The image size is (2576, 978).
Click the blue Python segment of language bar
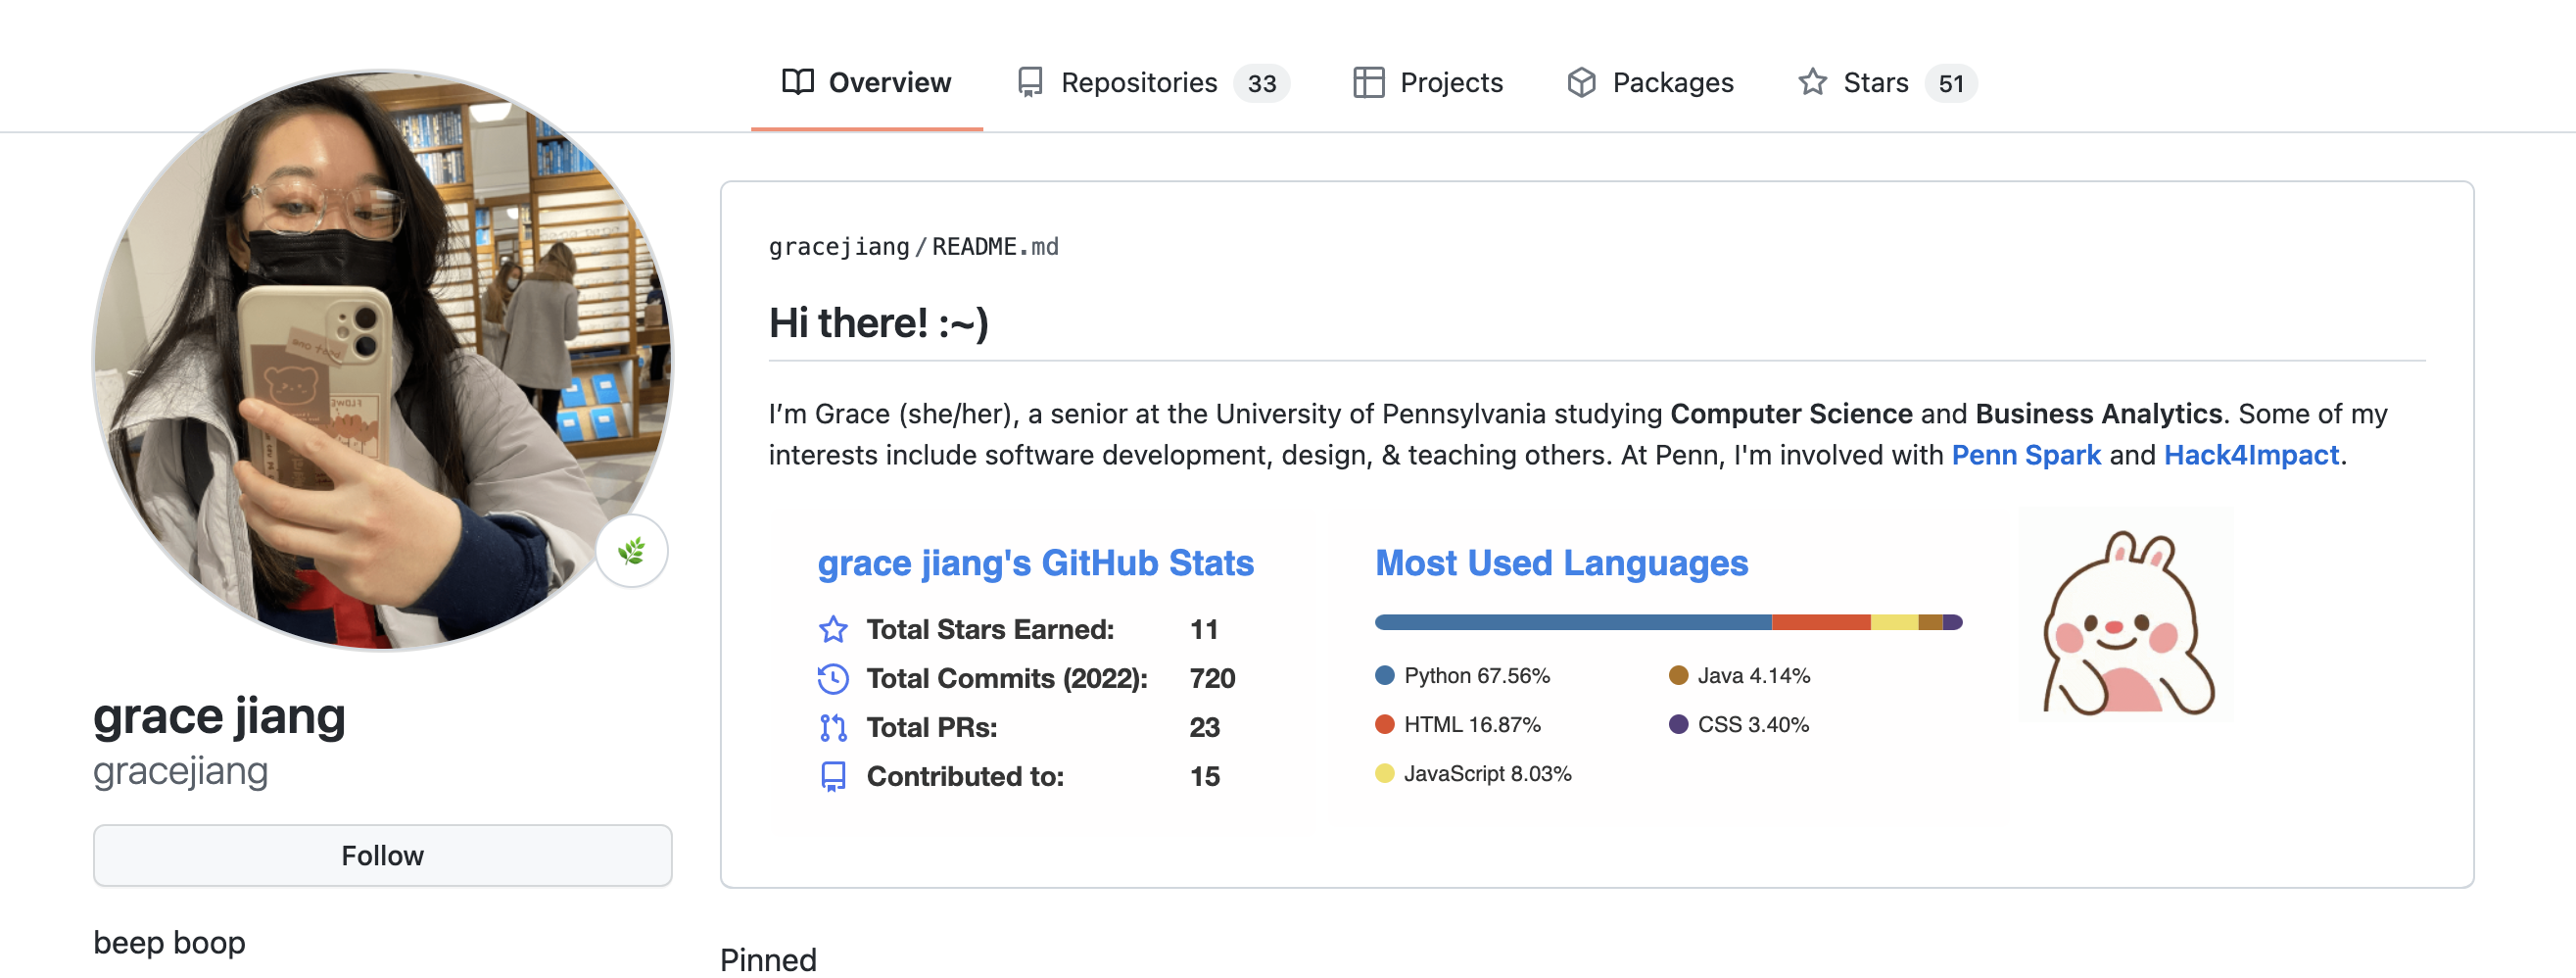[1572, 622]
